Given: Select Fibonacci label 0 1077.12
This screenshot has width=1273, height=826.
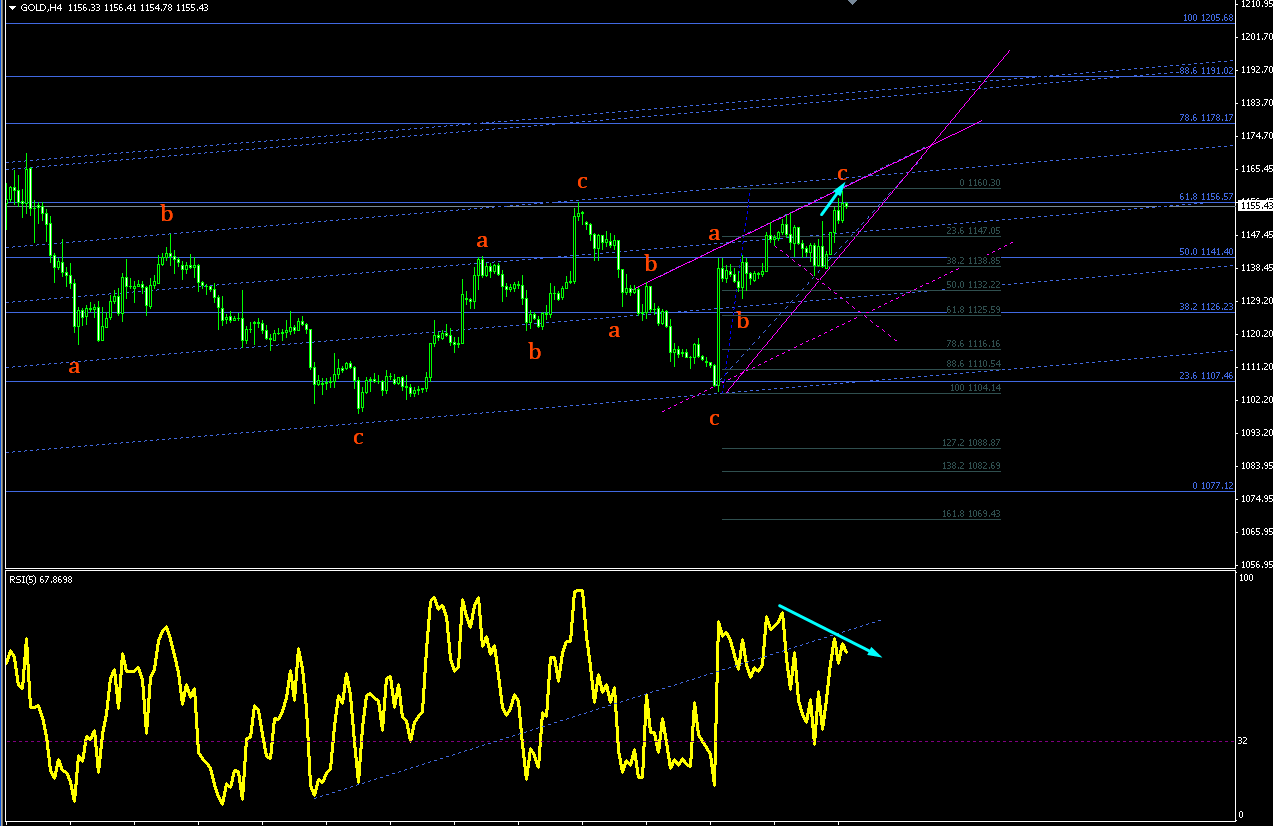Looking at the screenshot, I should point(1213,486).
